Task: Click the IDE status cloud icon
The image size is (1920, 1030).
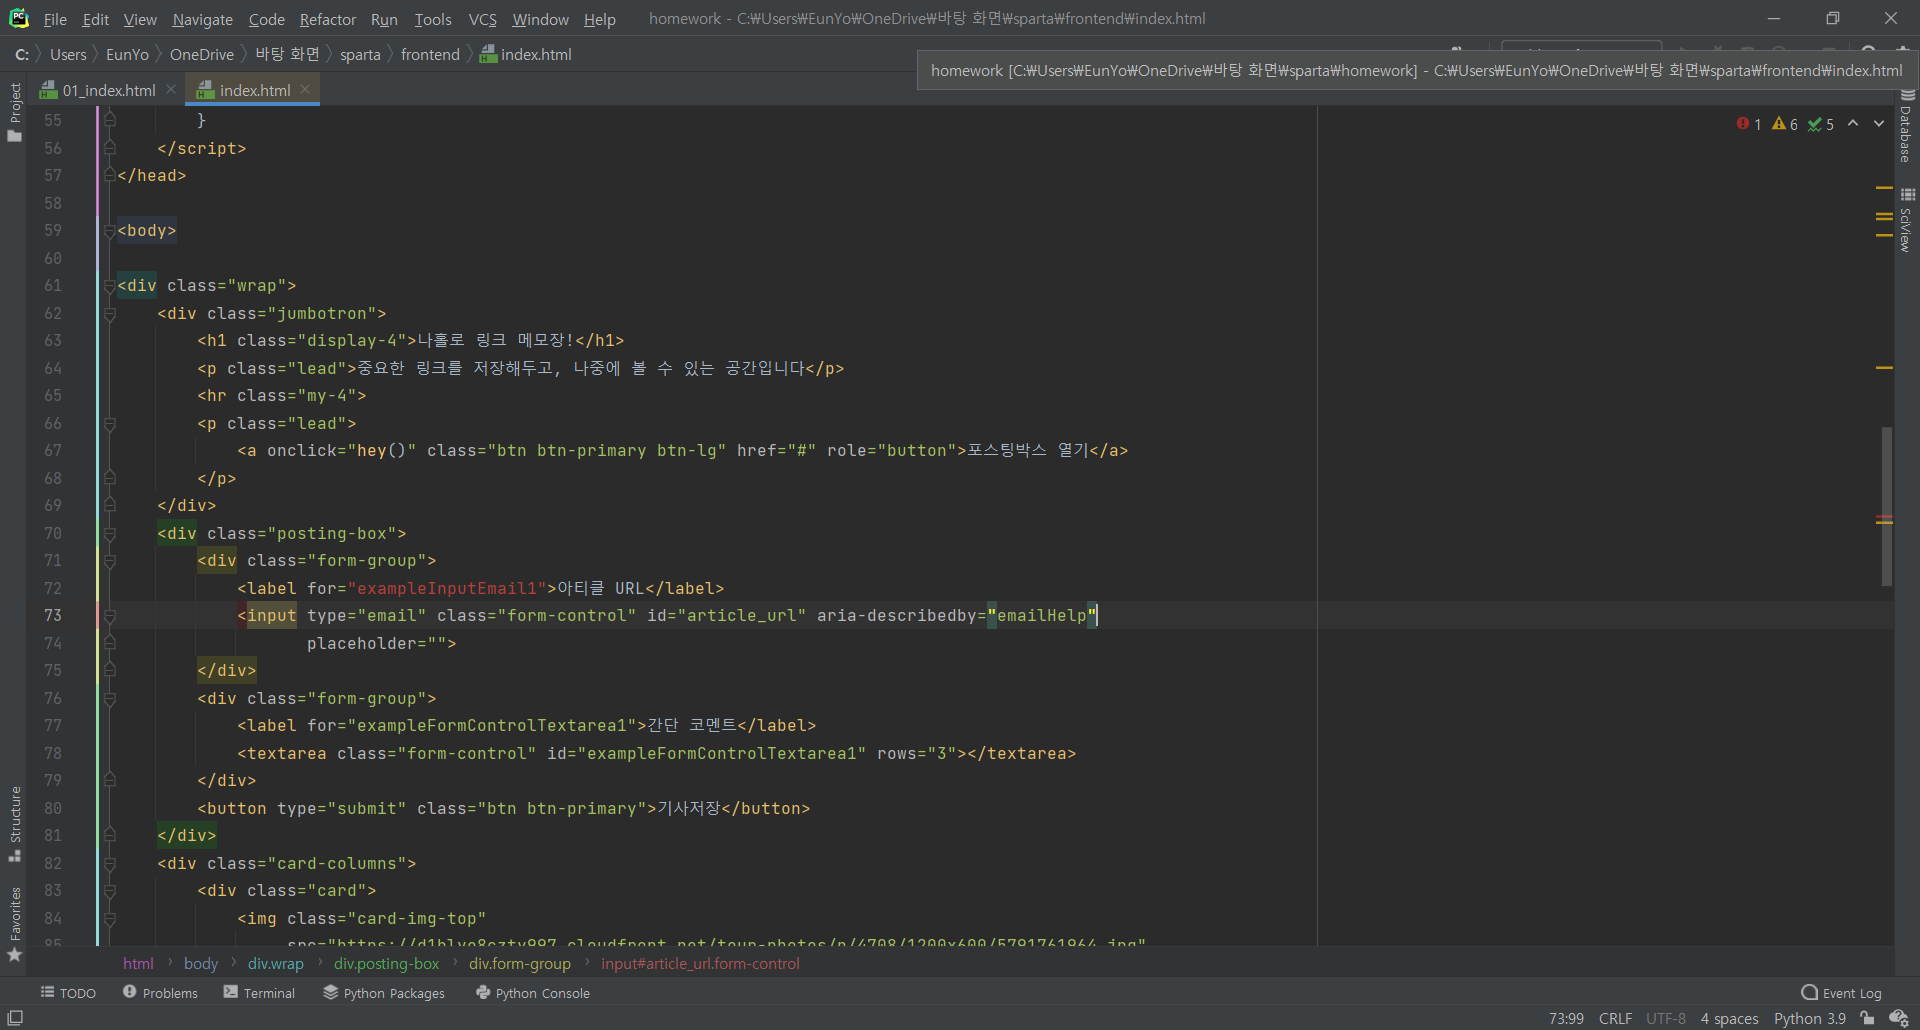Action: click(x=1899, y=1018)
